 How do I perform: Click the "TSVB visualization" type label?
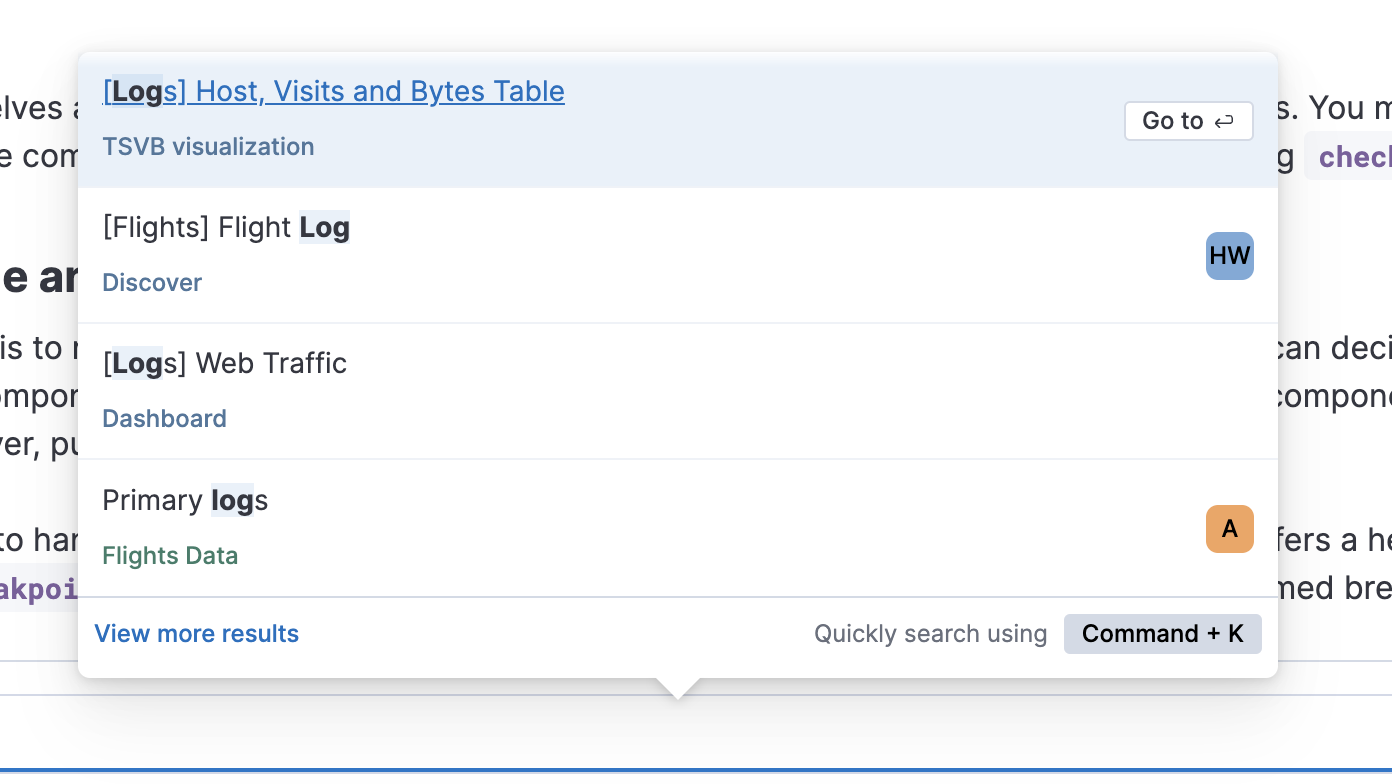click(208, 147)
